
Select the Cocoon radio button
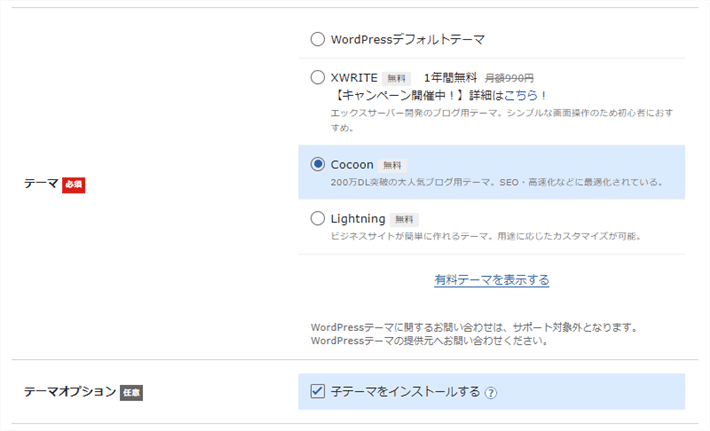[x=318, y=164]
